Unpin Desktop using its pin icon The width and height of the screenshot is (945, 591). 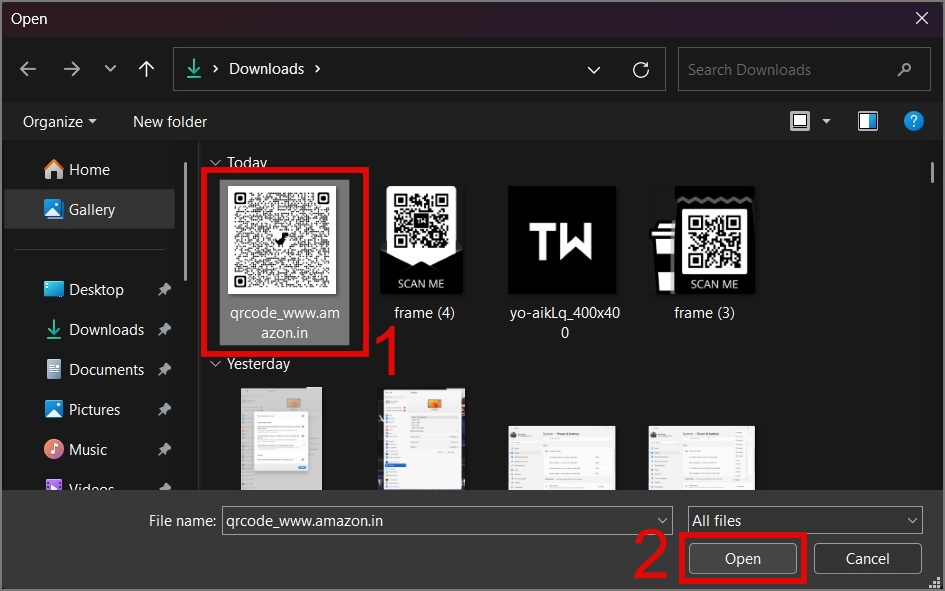pos(164,290)
